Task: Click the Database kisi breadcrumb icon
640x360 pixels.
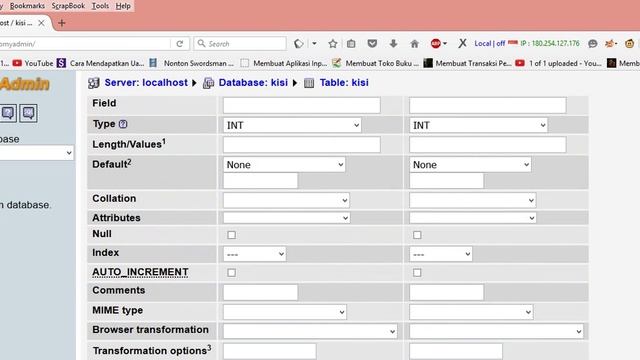Action: [209, 83]
